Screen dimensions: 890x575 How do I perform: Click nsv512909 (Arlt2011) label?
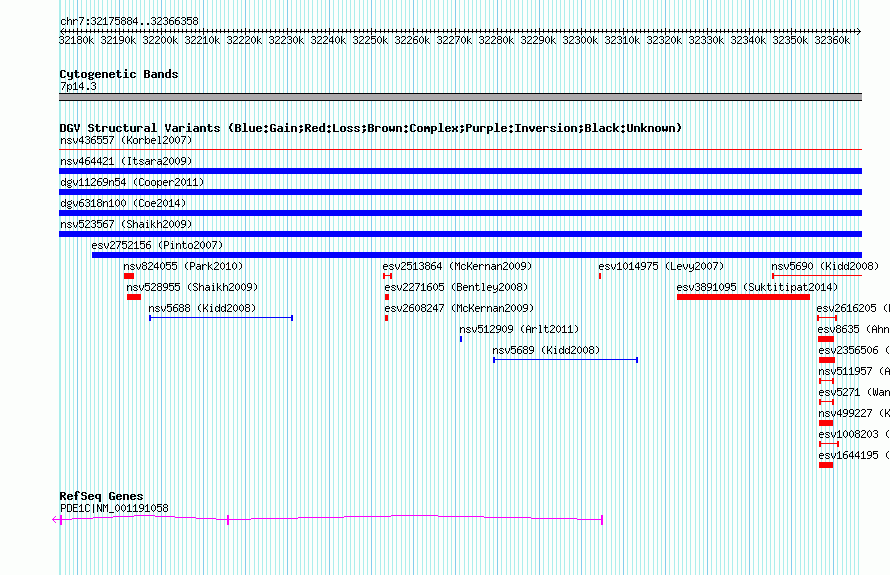coord(519,329)
